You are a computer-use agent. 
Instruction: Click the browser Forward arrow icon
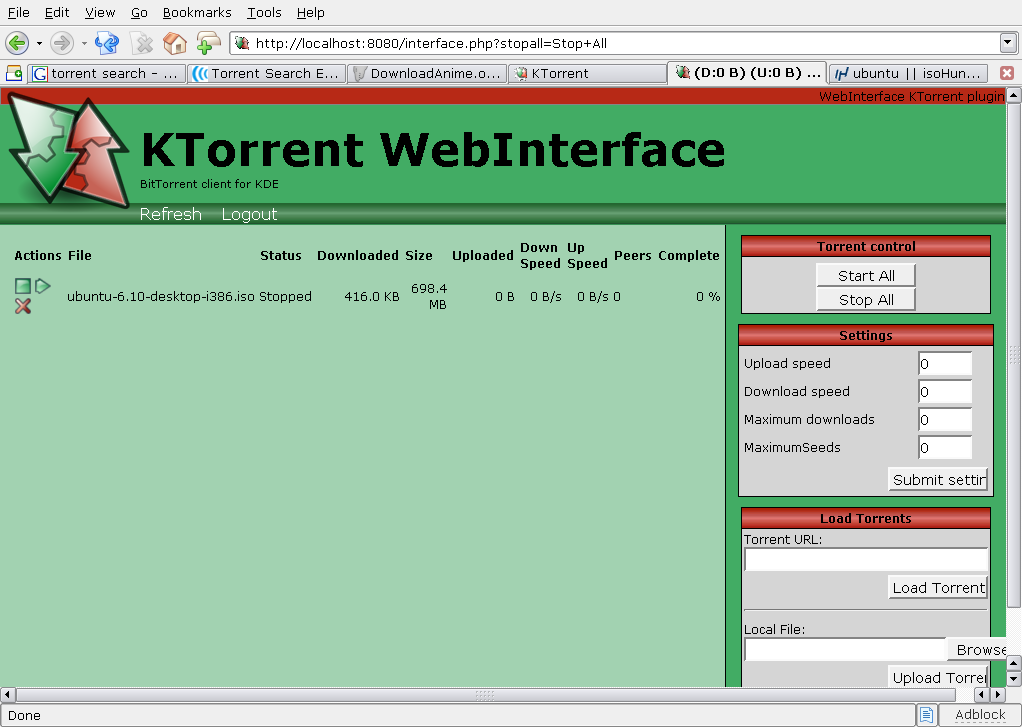pos(62,44)
